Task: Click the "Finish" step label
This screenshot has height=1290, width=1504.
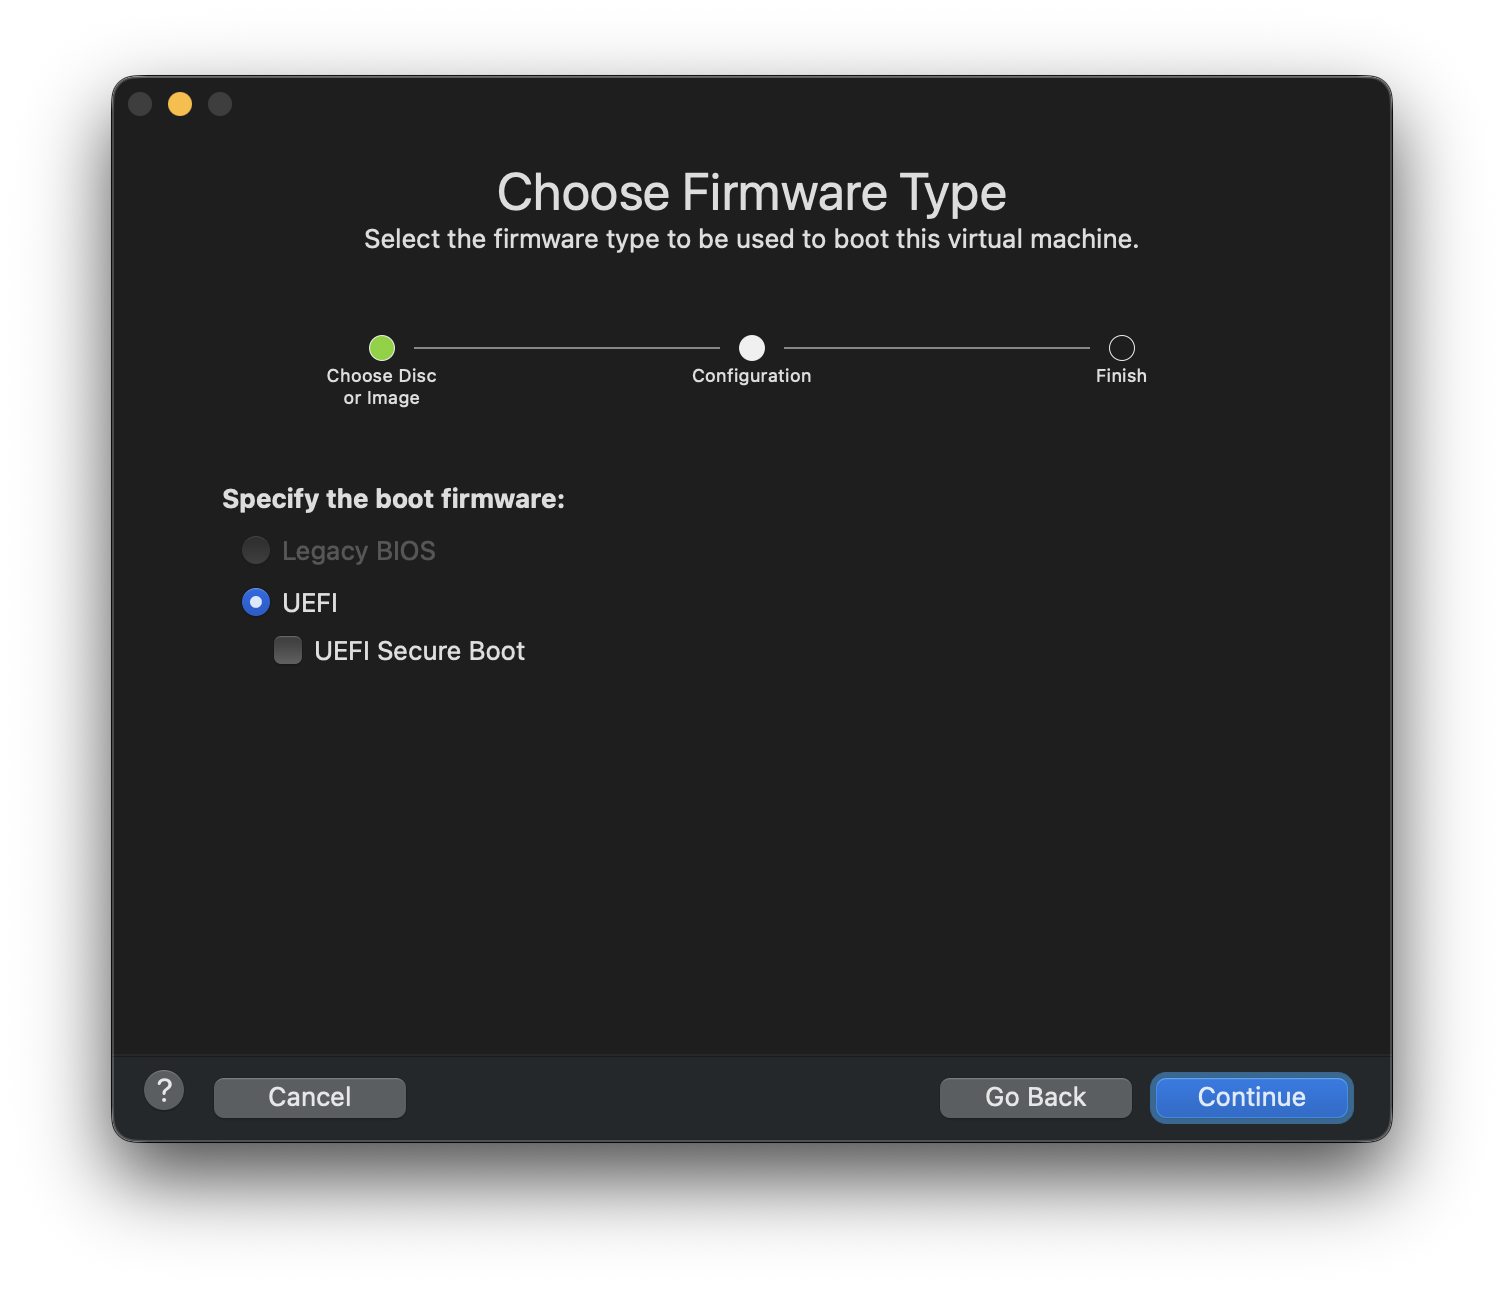Action: point(1121,376)
